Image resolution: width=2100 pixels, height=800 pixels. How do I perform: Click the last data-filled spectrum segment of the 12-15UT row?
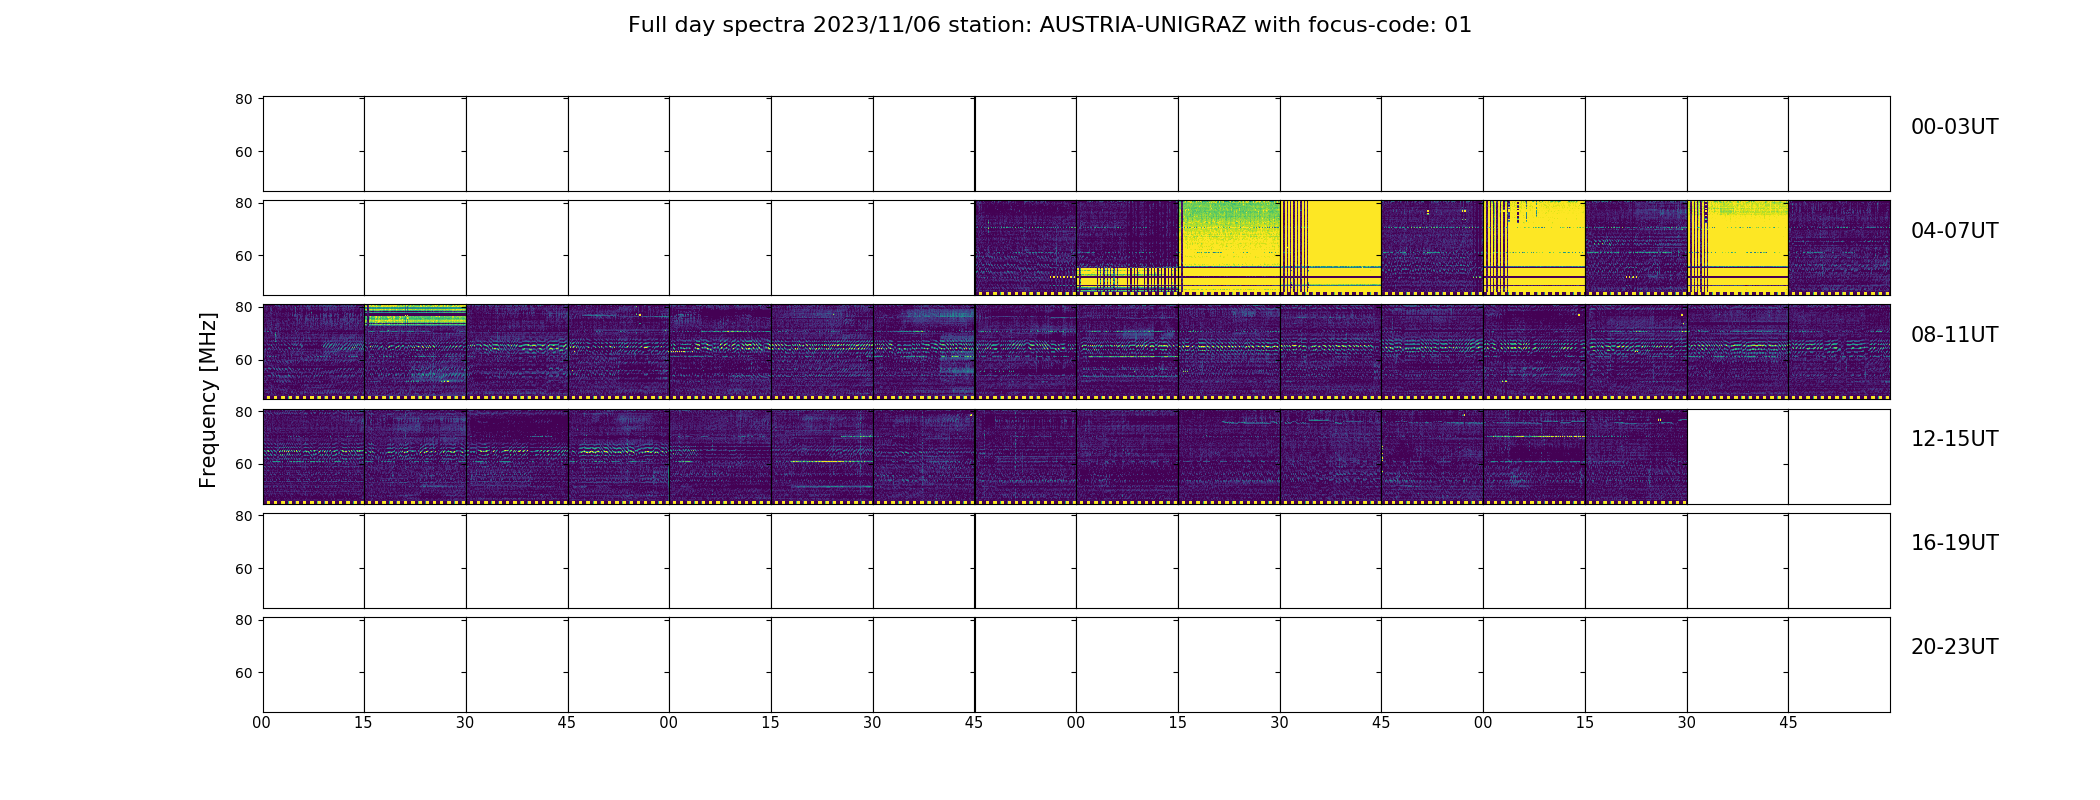coord(1636,456)
